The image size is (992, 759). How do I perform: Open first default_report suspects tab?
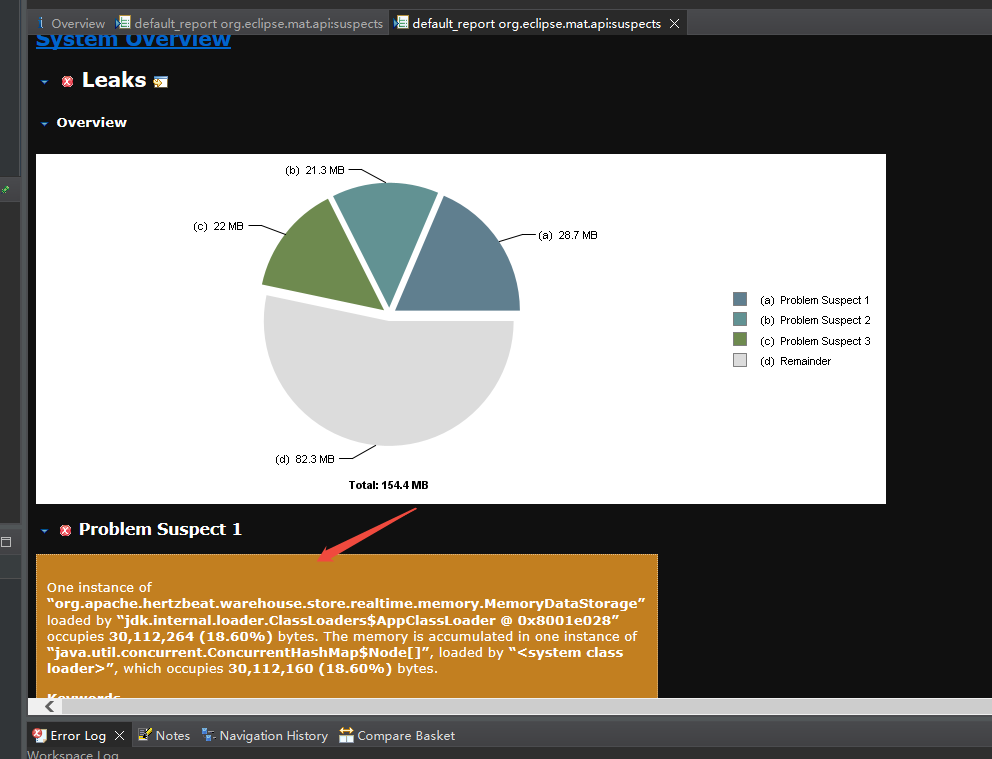[x=249, y=23]
